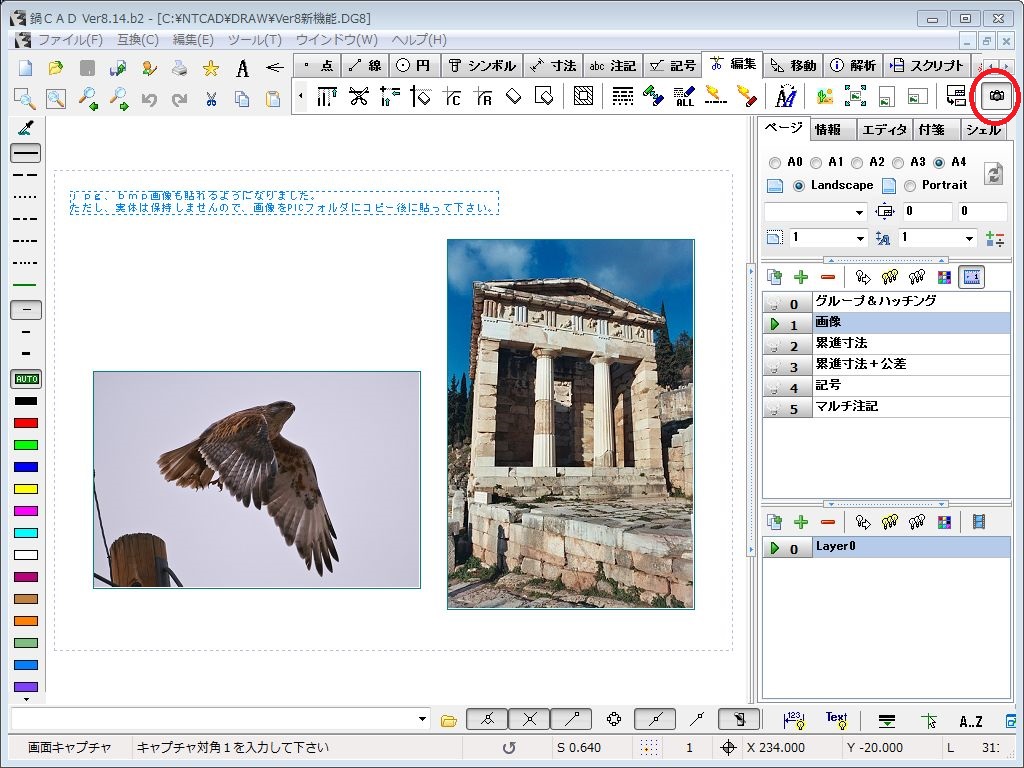The width and height of the screenshot is (1024, 768).
Task: Open the 編集(E) menu
Action: click(193, 40)
